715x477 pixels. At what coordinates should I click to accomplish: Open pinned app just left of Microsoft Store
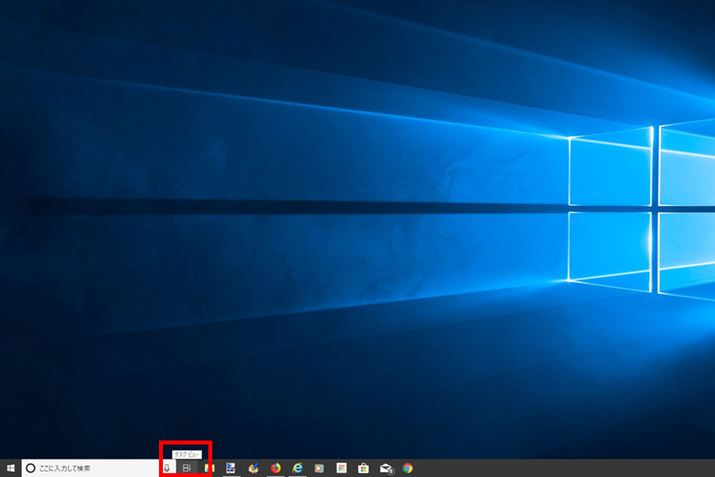click(x=342, y=468)
